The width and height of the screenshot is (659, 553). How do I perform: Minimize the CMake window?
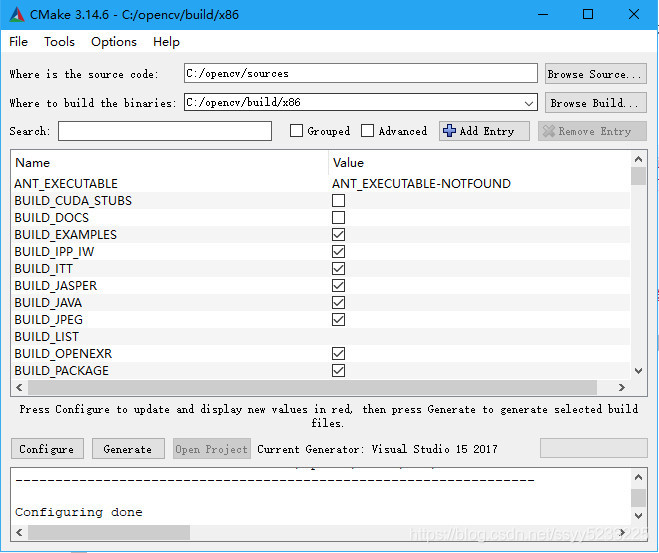click(x=543, y=15)
